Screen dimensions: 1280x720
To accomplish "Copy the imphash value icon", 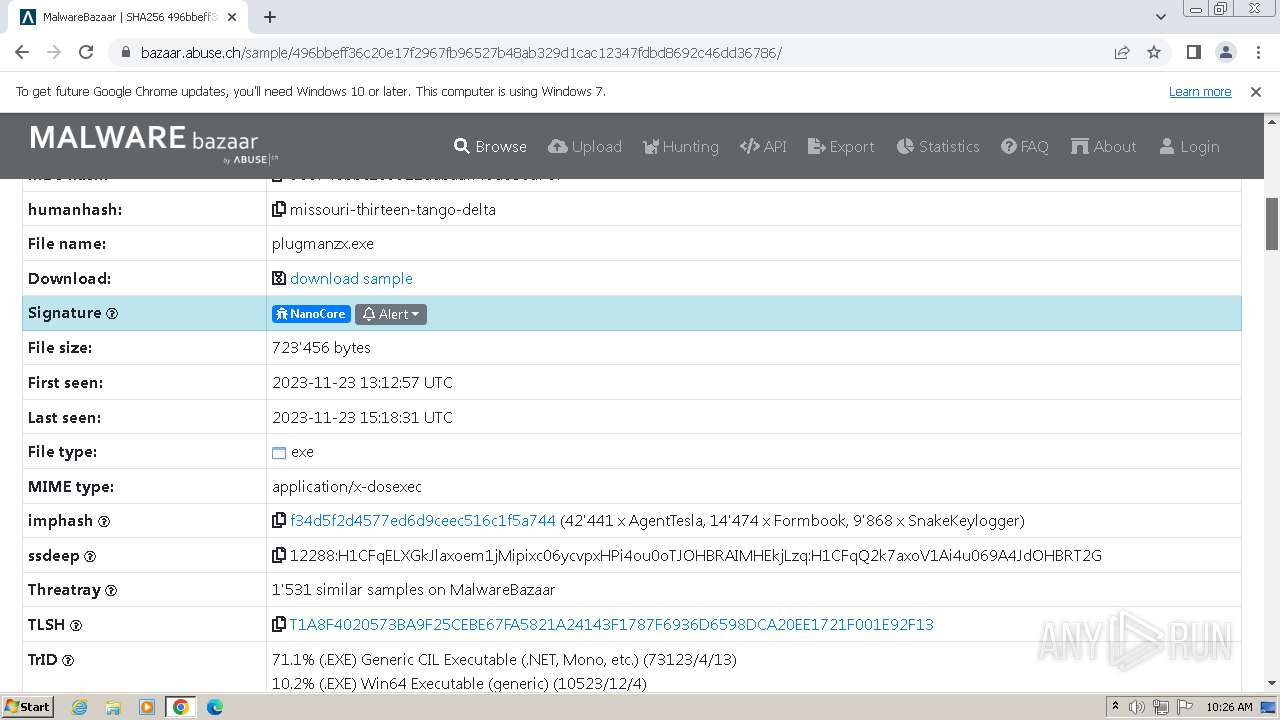I will (x=279, y=520).
